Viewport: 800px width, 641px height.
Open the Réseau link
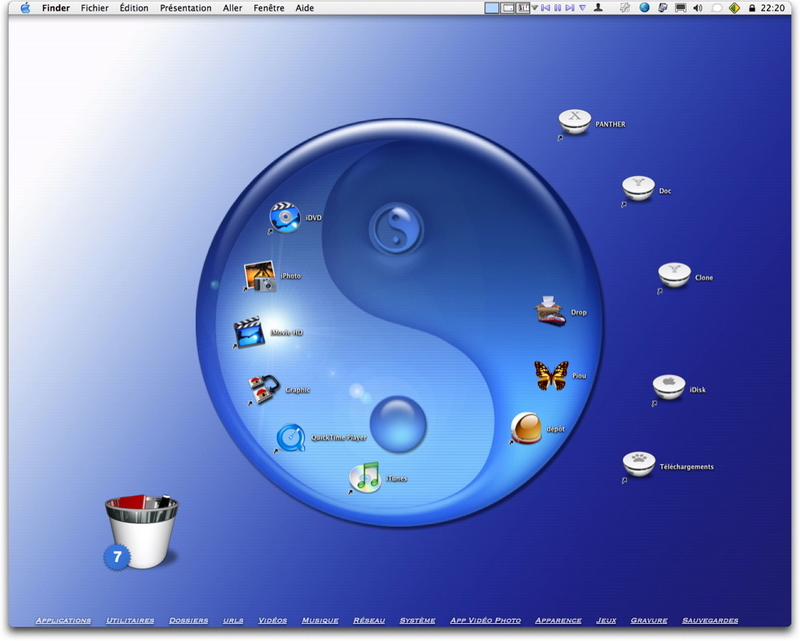pos(369,621)
